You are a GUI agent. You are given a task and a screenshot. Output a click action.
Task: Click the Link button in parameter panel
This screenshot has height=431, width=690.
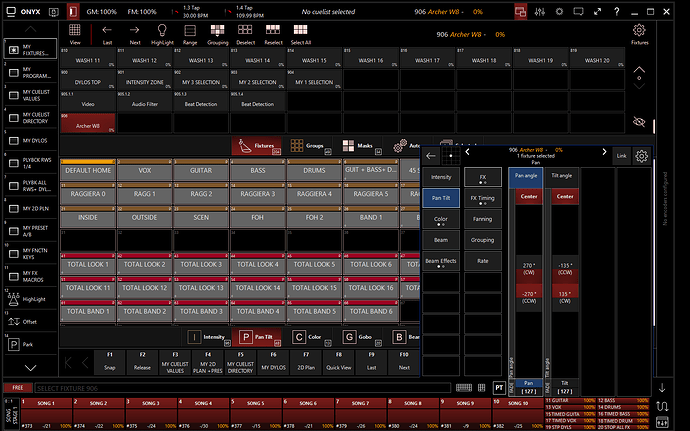[x=621, y=156]
